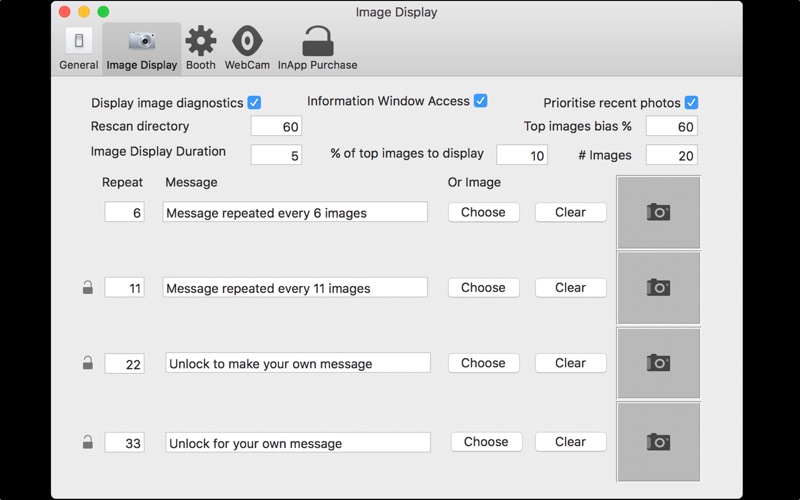800x500 pixels.
Task: Toggle Information Window Access checkbox
Action: (x=480, y=101)
